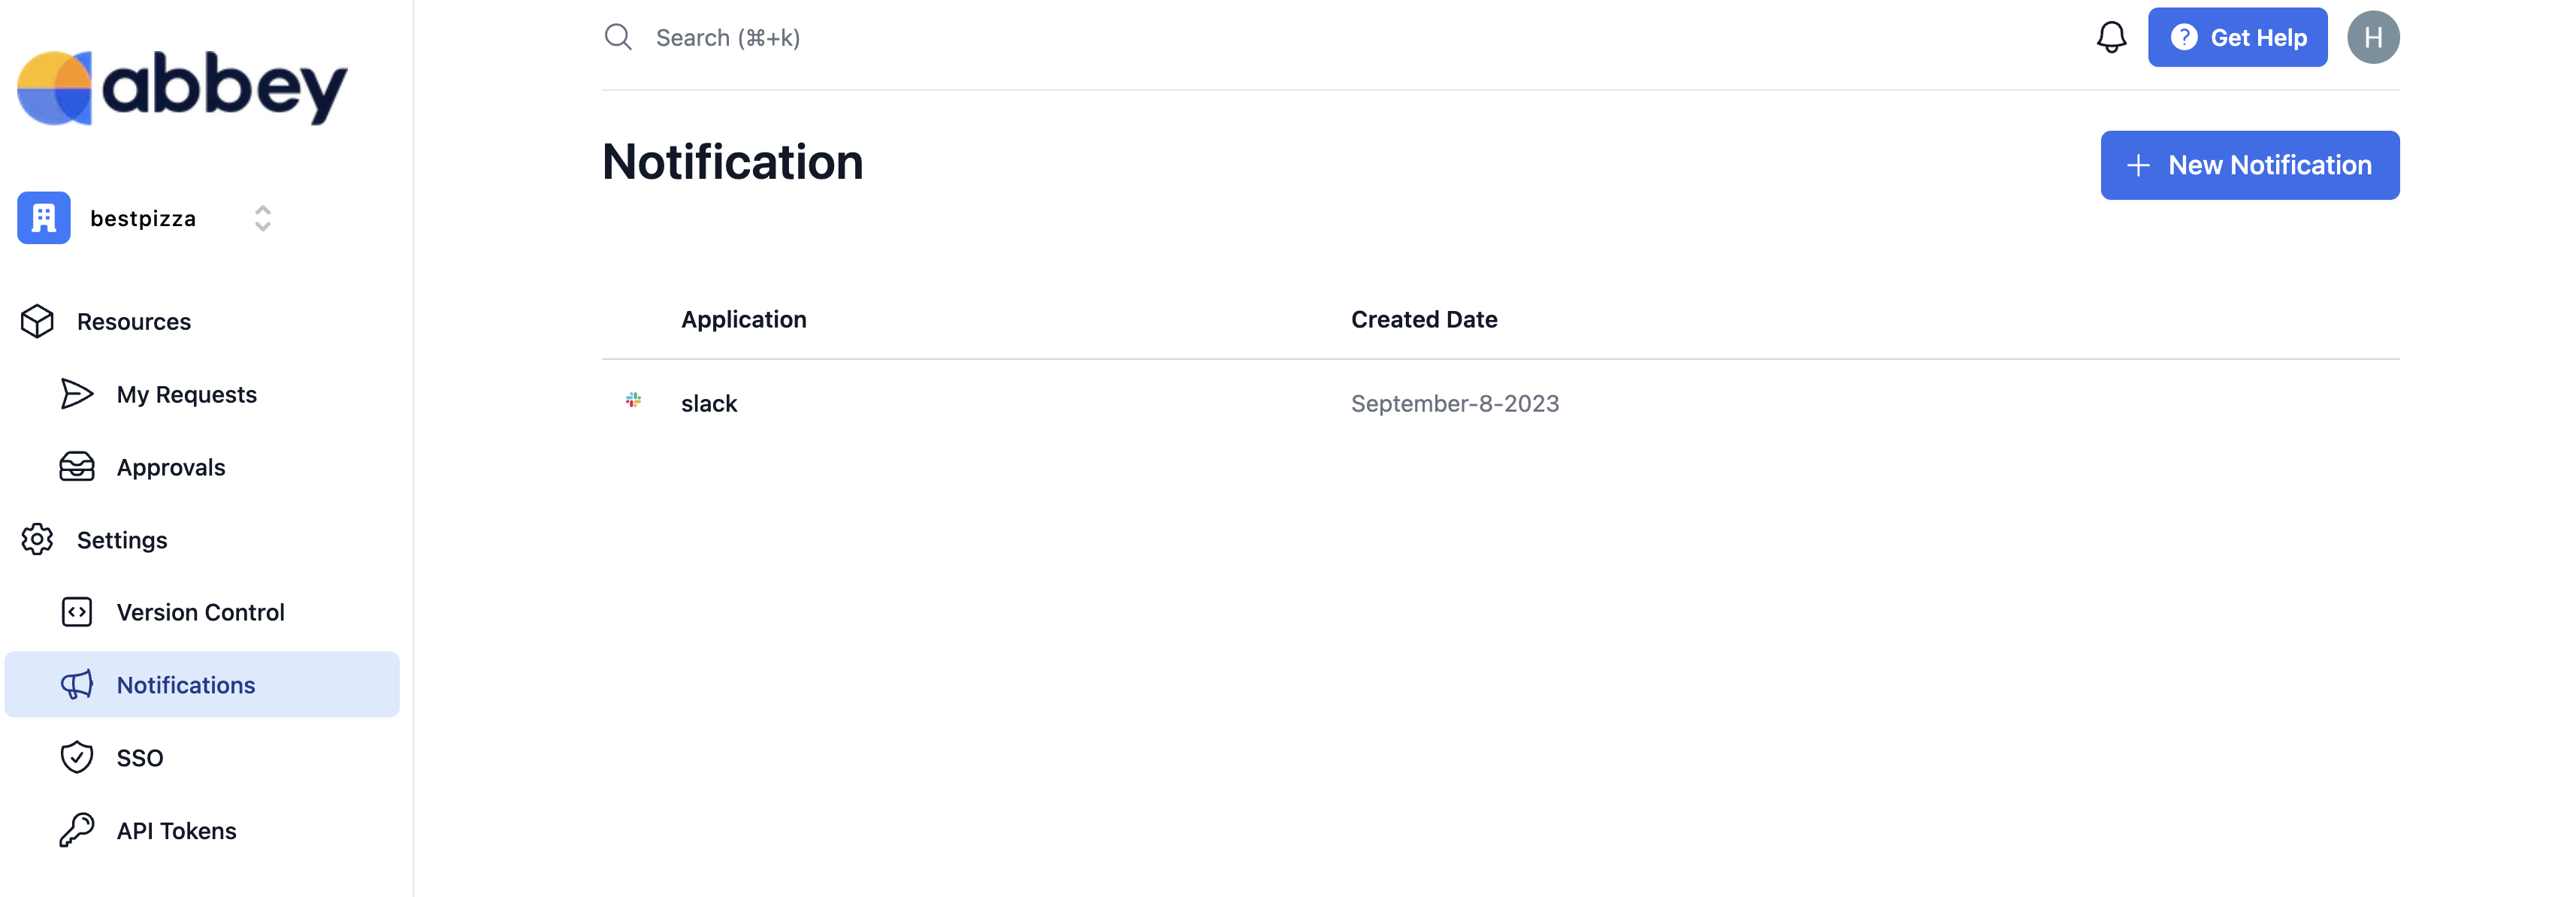Go to the Notifications settings page
This screenshot has height=897, width=2576.
(202, 684)
